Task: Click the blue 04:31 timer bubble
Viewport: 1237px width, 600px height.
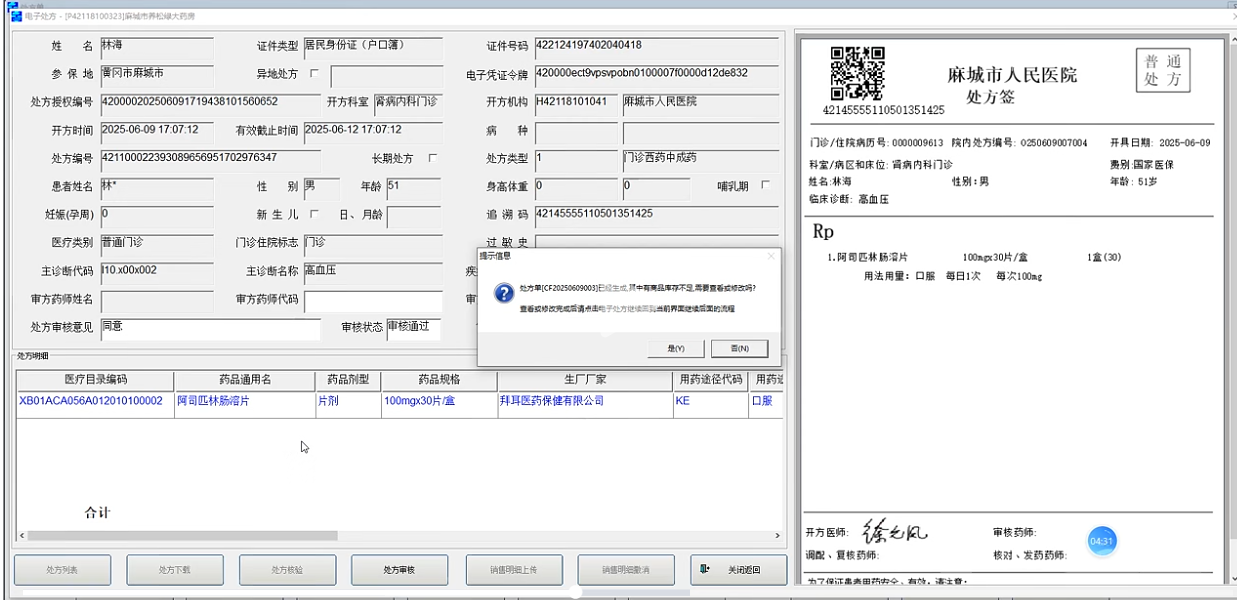Action: click(1101, 541)
